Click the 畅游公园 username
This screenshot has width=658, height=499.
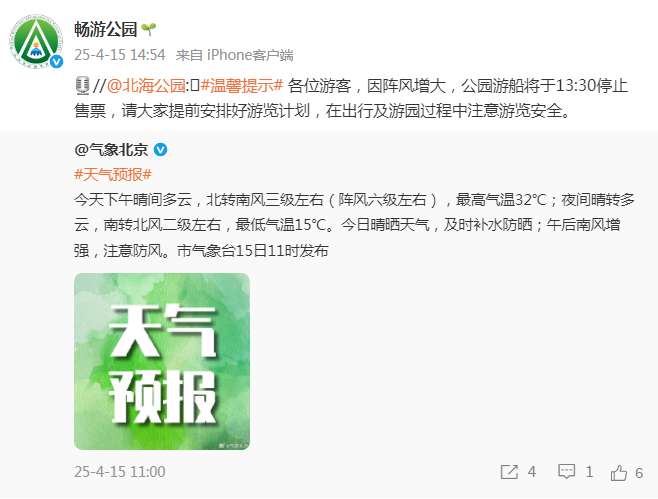tap(106, 29)
